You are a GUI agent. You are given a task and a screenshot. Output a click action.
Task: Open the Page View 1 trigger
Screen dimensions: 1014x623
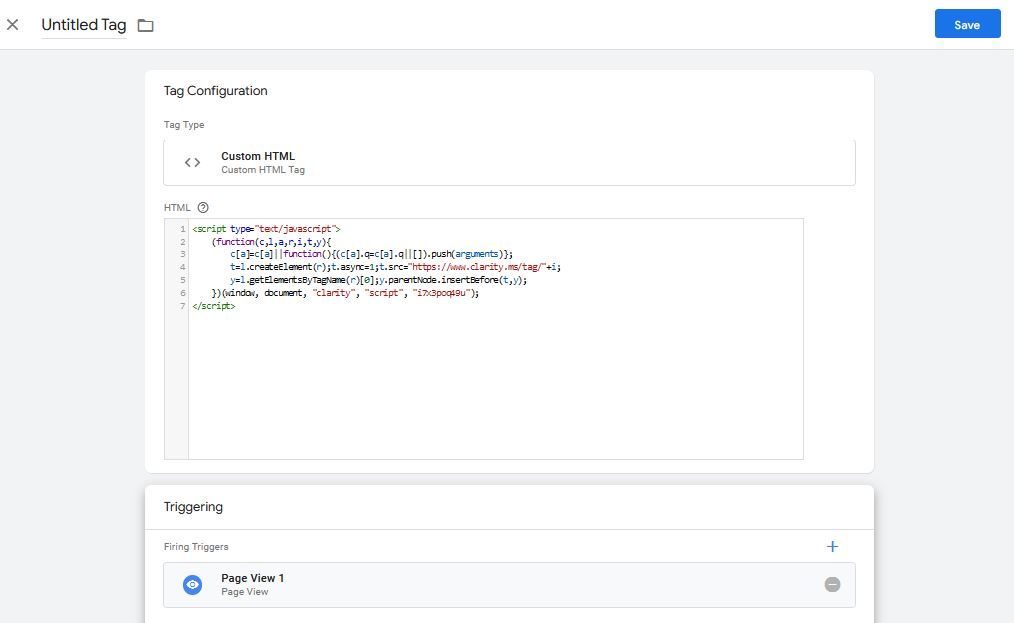[x=509, y=585]
